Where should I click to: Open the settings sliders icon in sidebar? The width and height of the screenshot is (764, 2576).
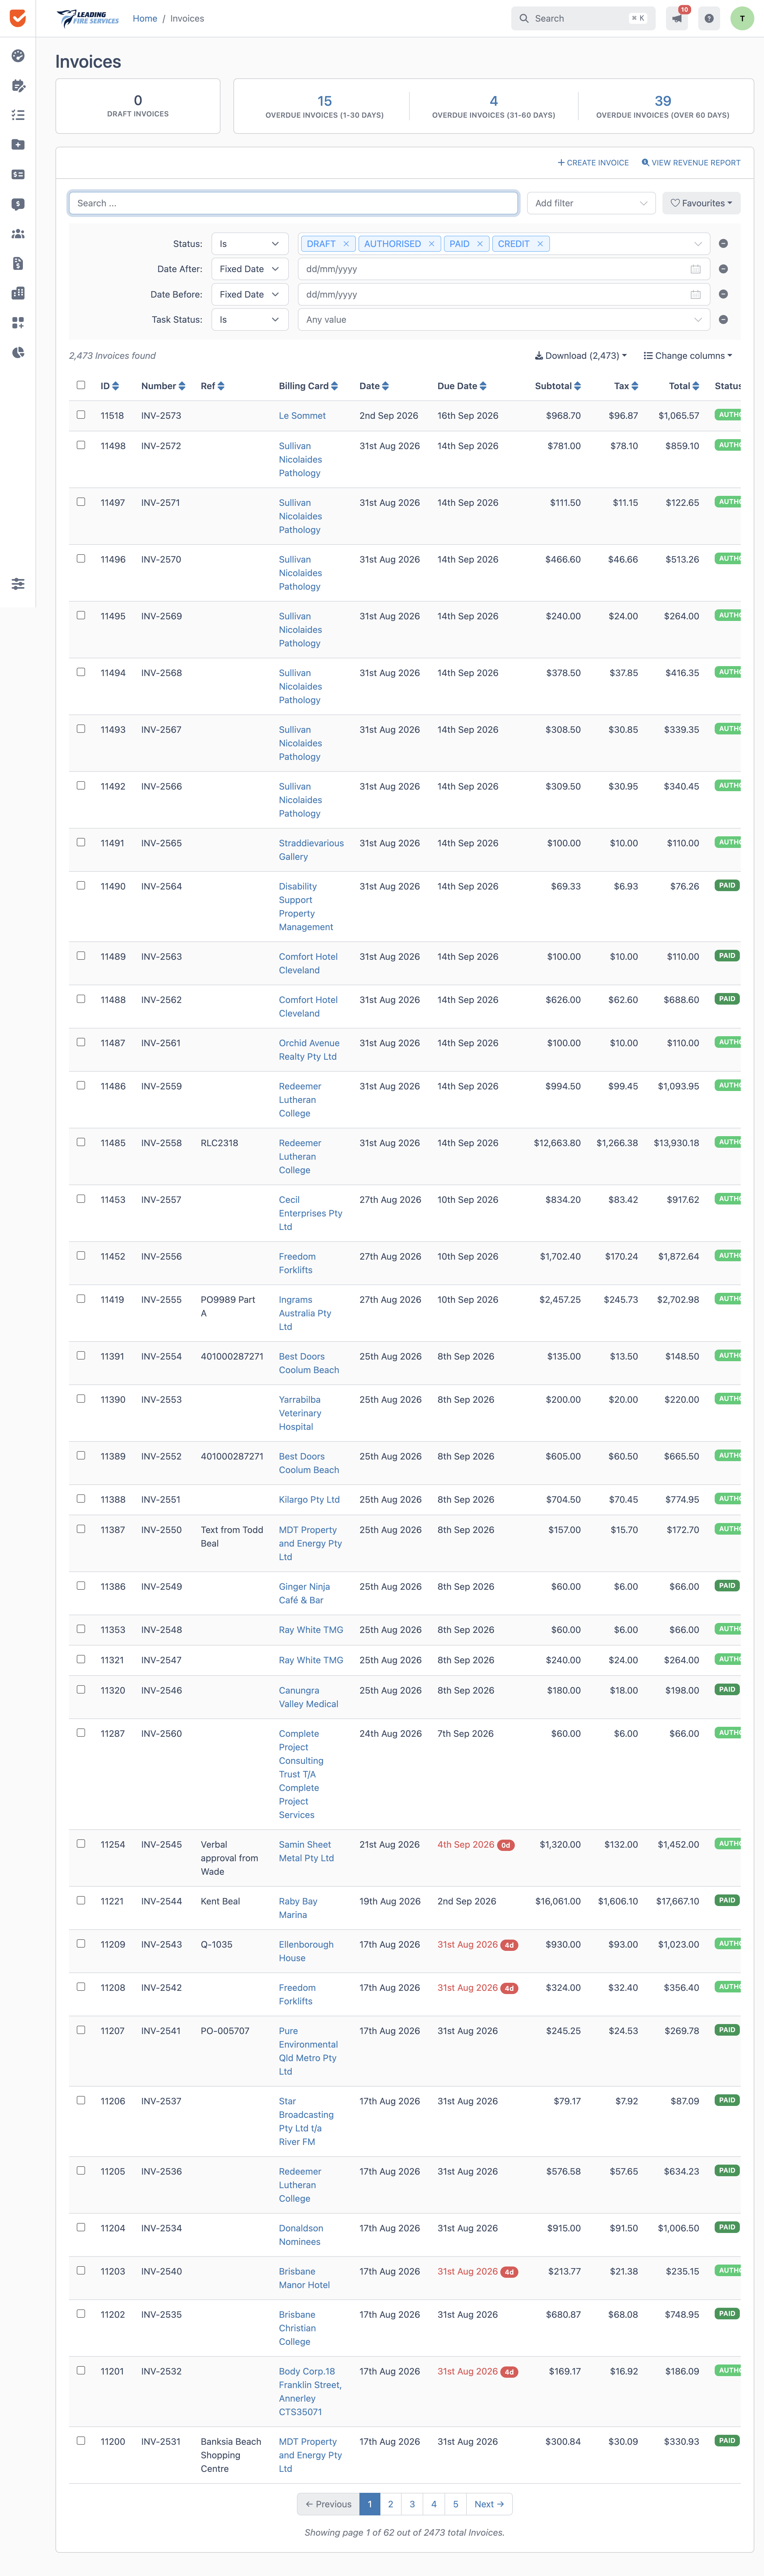pos(18,584)
